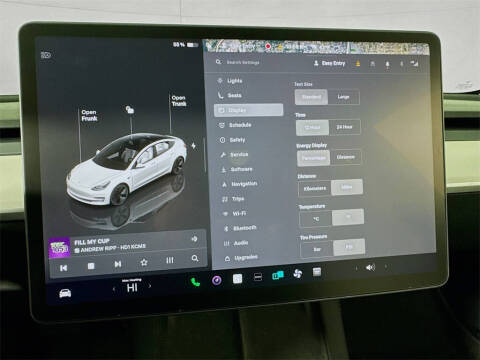Viewport: 480px width, 360px height.
Task: Open the media equalizer bars icon
Action: click(170, 260)
